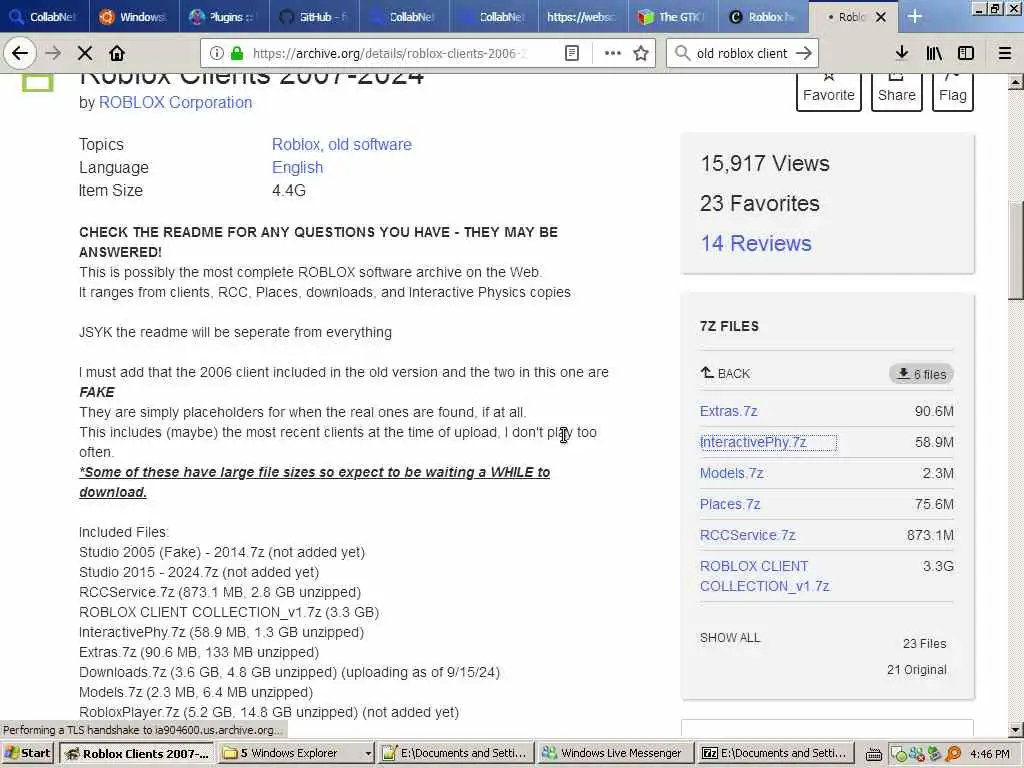Viewport: 1024px width, 768px height.
Task: Open ROBLOX Corporation author link
Action: click(x=175, y=103)
